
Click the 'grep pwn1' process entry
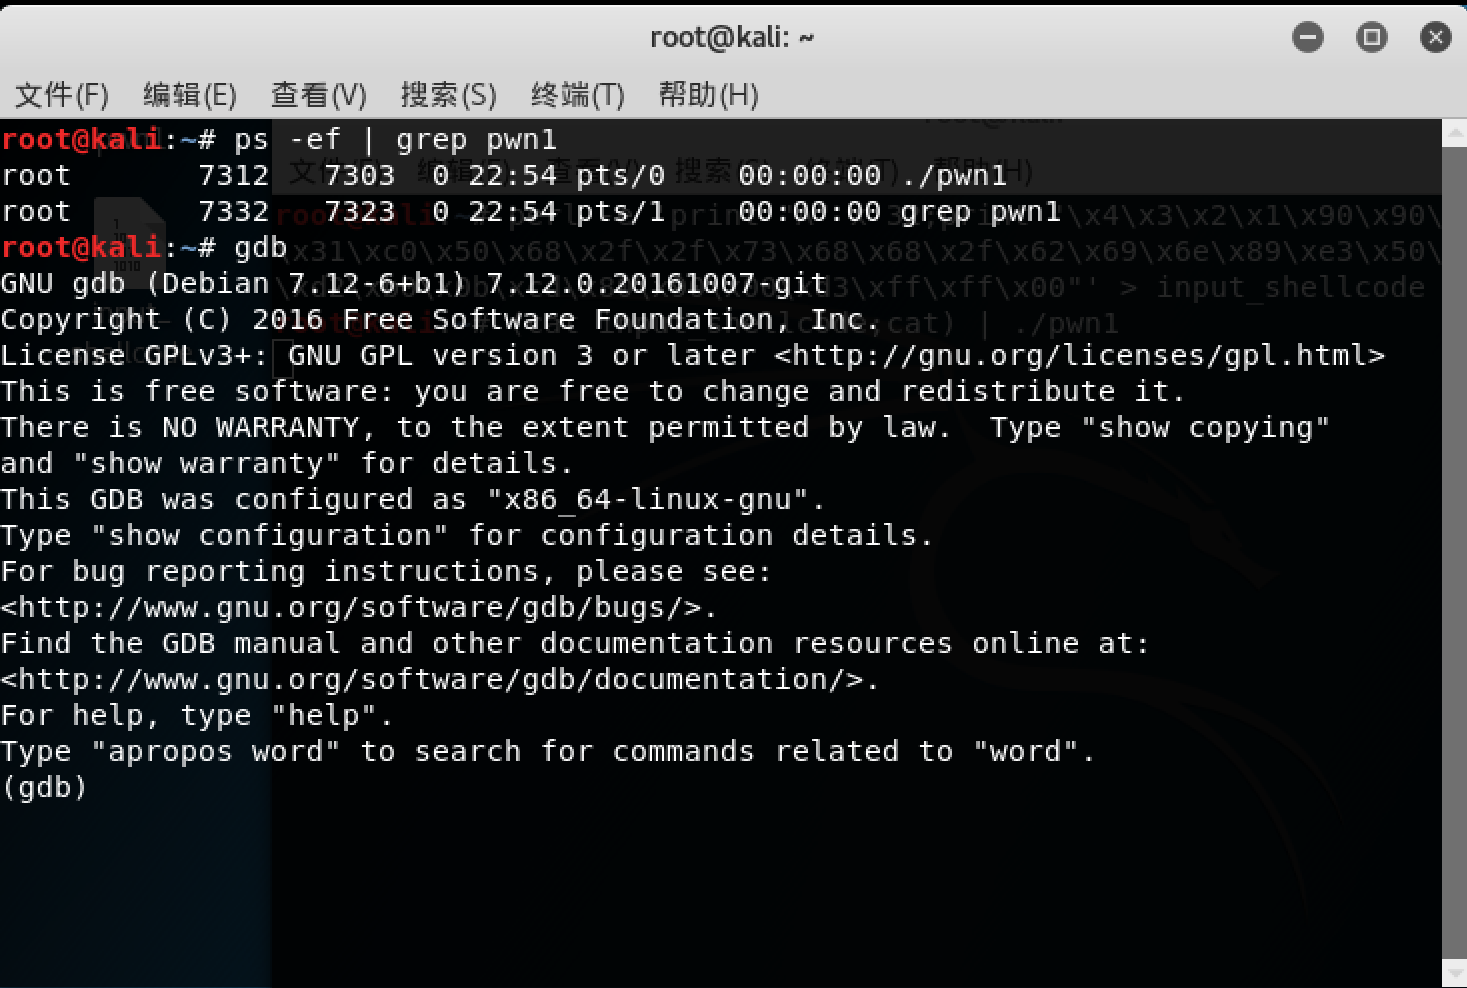click(x=981, y=212)
